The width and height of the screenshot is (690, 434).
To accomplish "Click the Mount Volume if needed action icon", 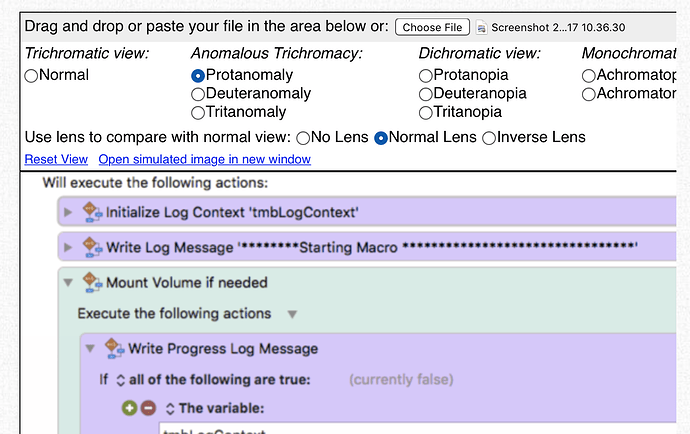I will tap(92, 283).
